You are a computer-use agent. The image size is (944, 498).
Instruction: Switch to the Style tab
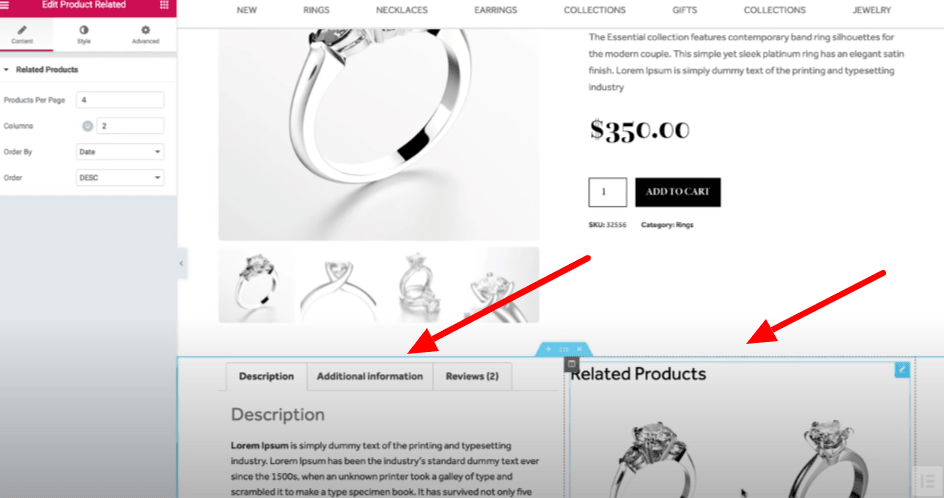pos(84,35)
